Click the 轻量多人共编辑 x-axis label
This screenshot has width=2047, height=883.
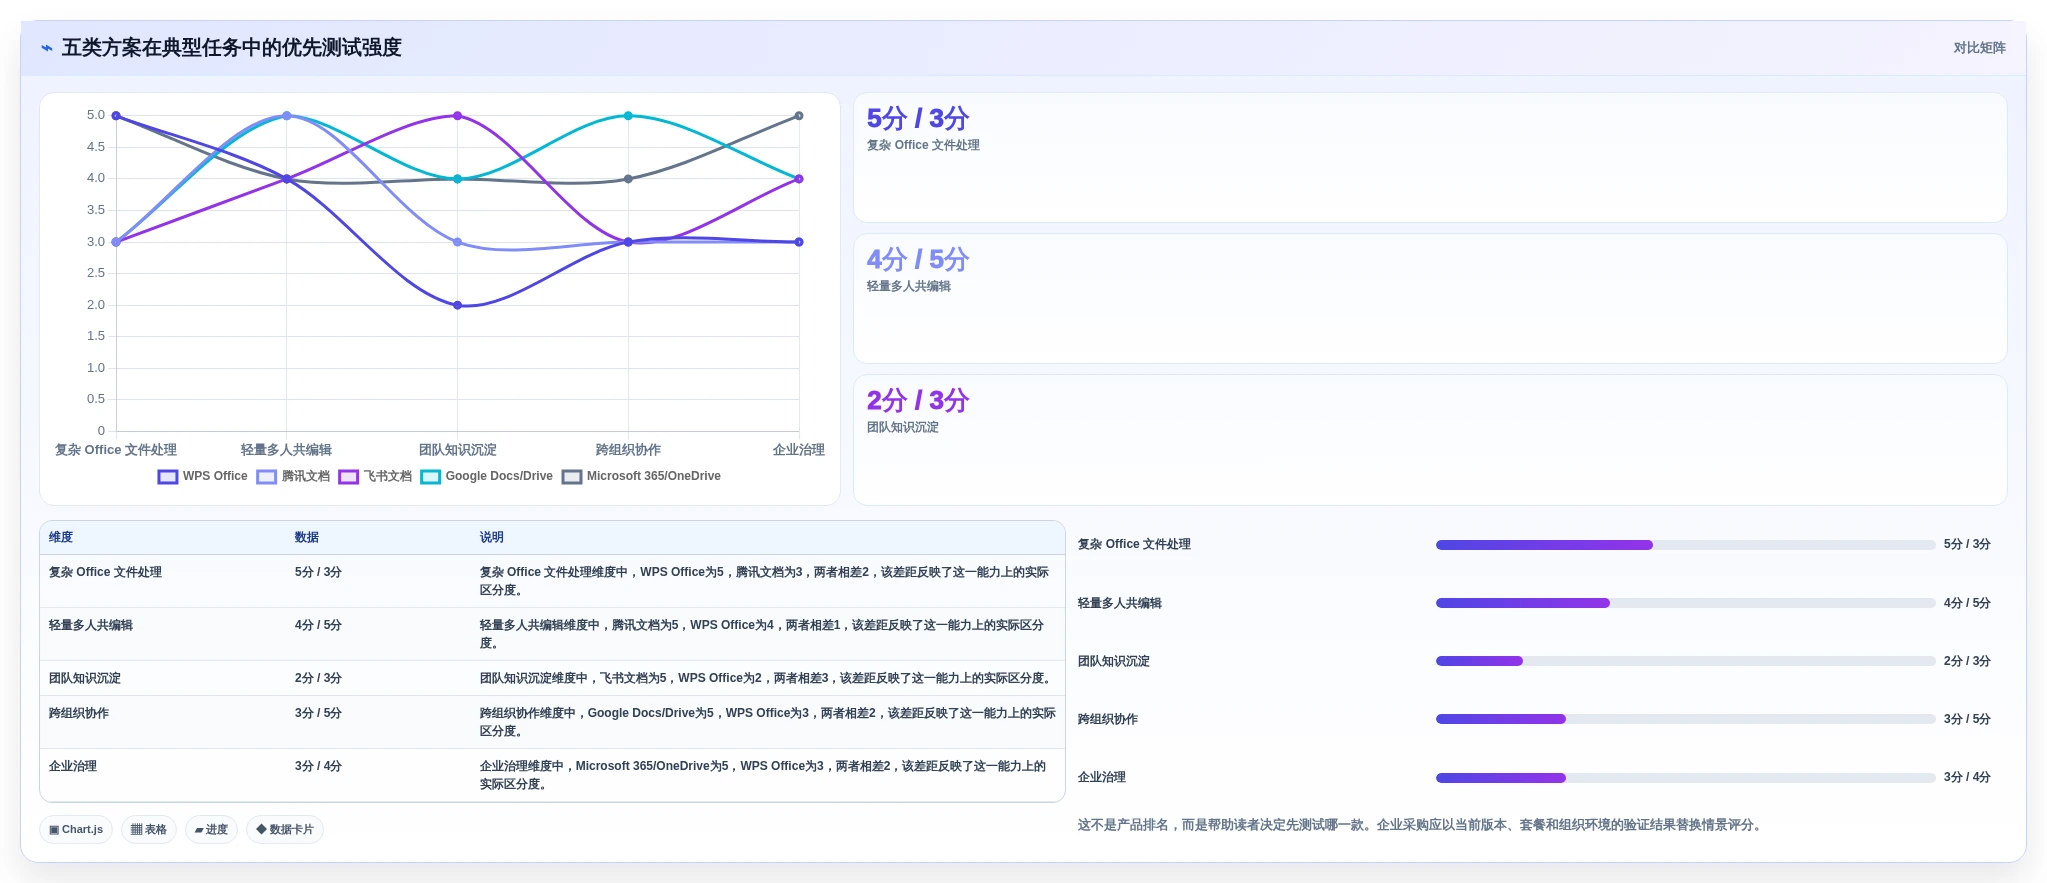pos(286,450)
